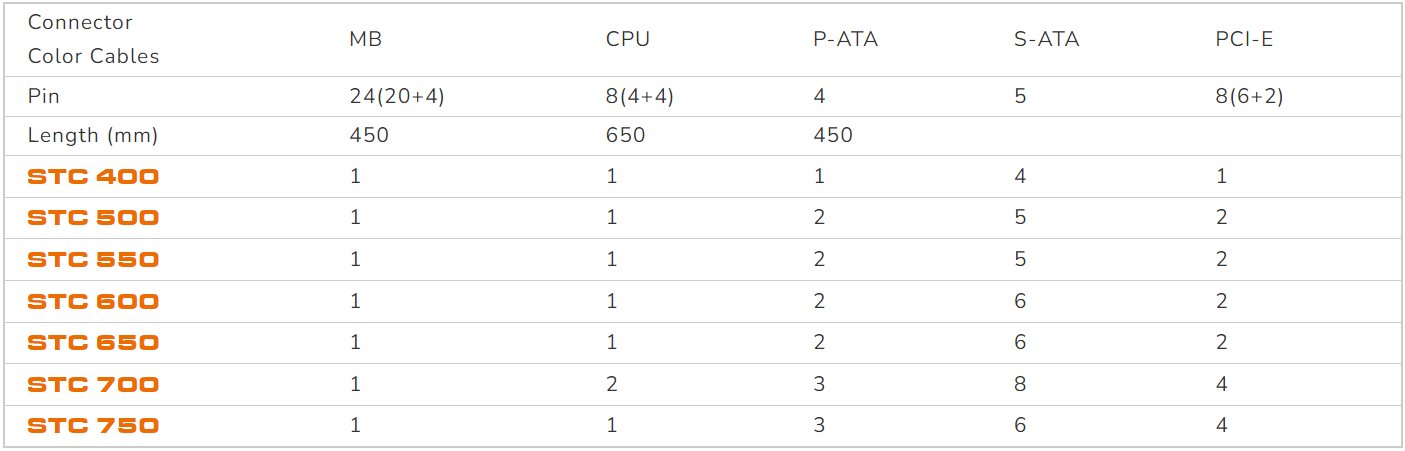Click the 24(20+4) MB pin value
1405x451 pixels.
pyautogui.click(x=396, y=97)
